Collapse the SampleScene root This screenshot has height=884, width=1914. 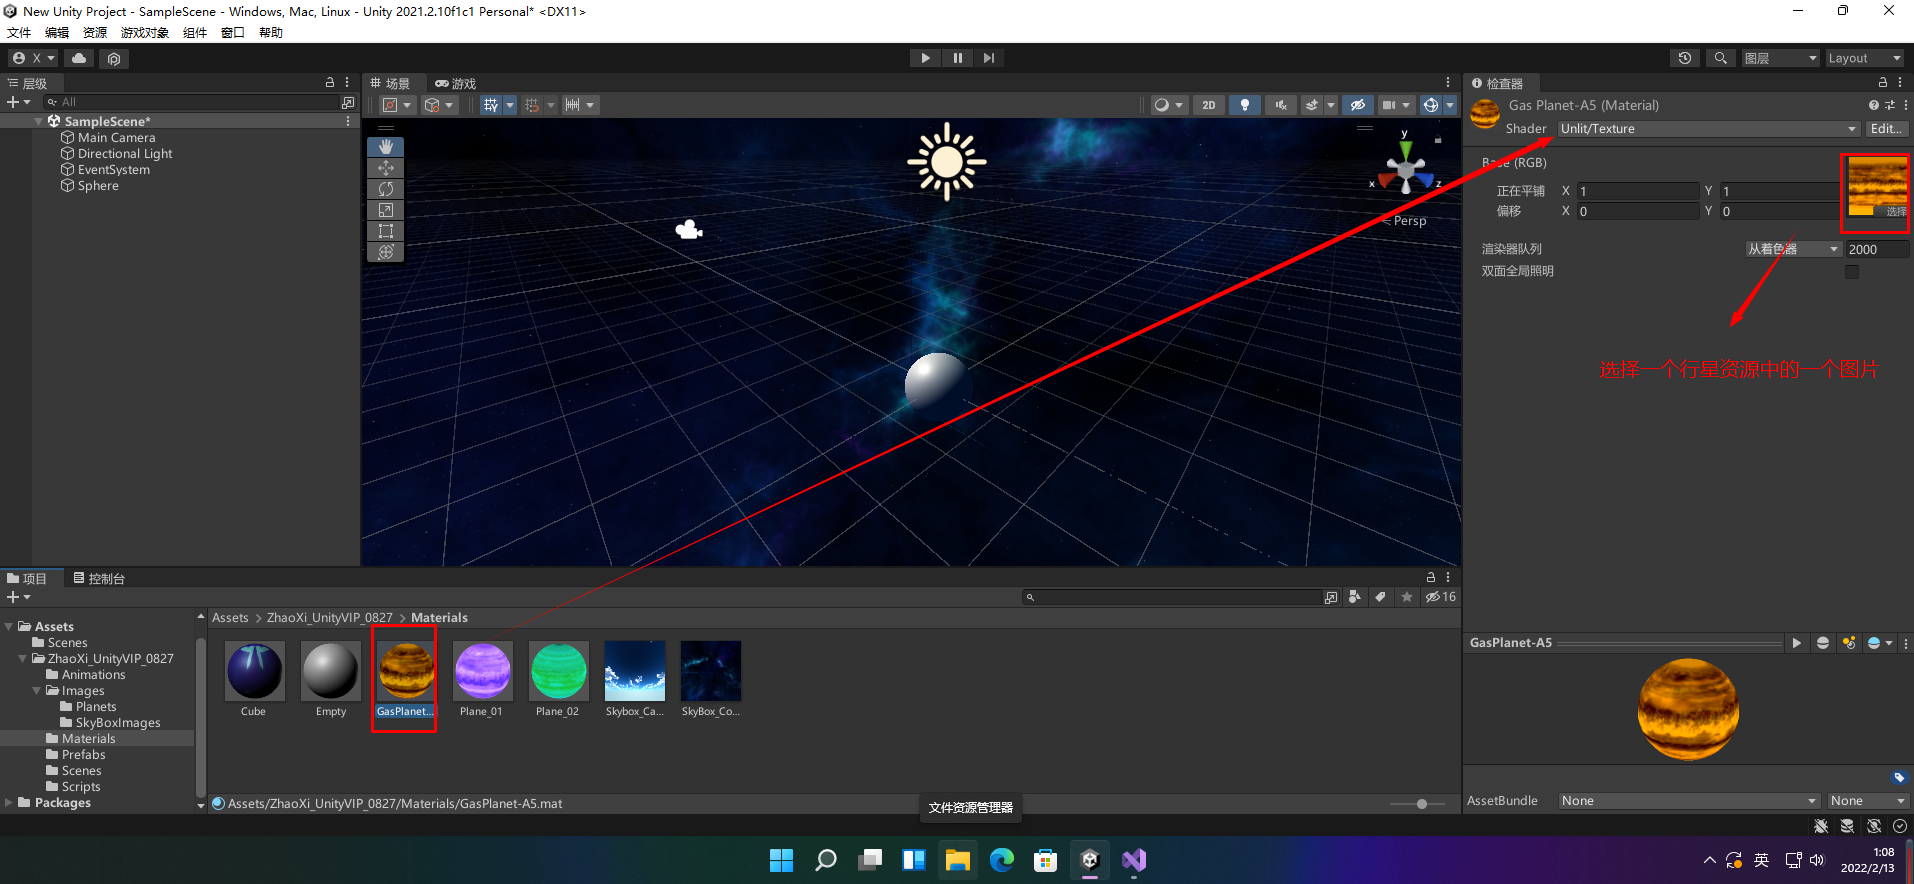39,121
